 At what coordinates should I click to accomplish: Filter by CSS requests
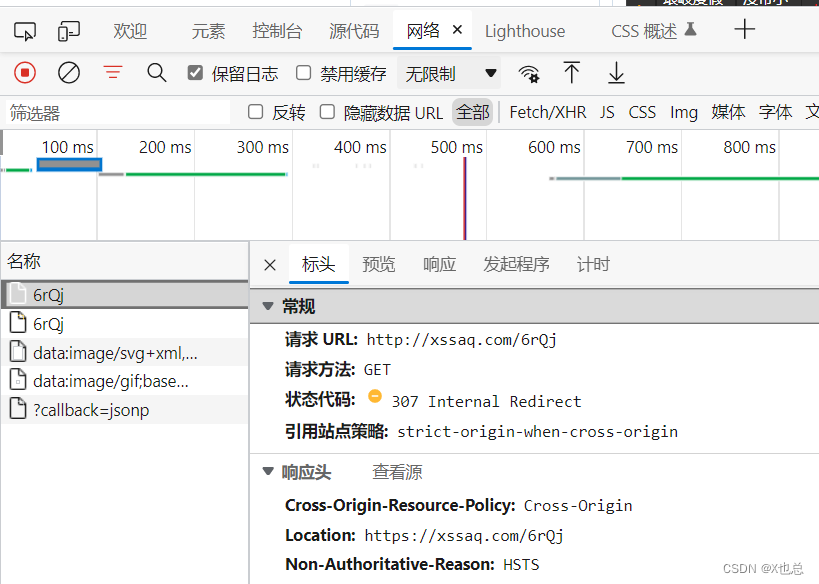click(x=642, y=112)
